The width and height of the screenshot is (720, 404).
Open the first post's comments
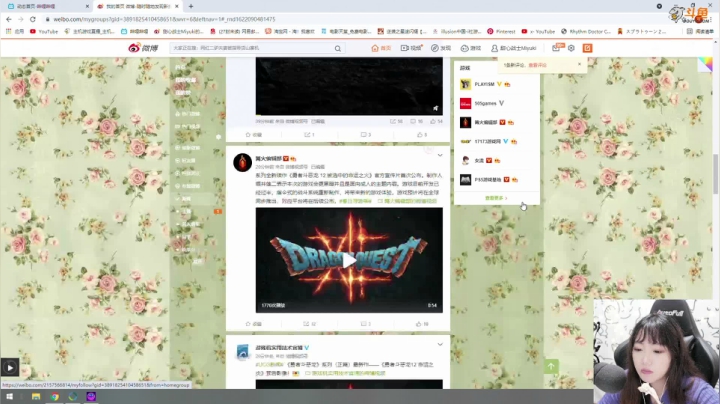click(x=366, y=135)
